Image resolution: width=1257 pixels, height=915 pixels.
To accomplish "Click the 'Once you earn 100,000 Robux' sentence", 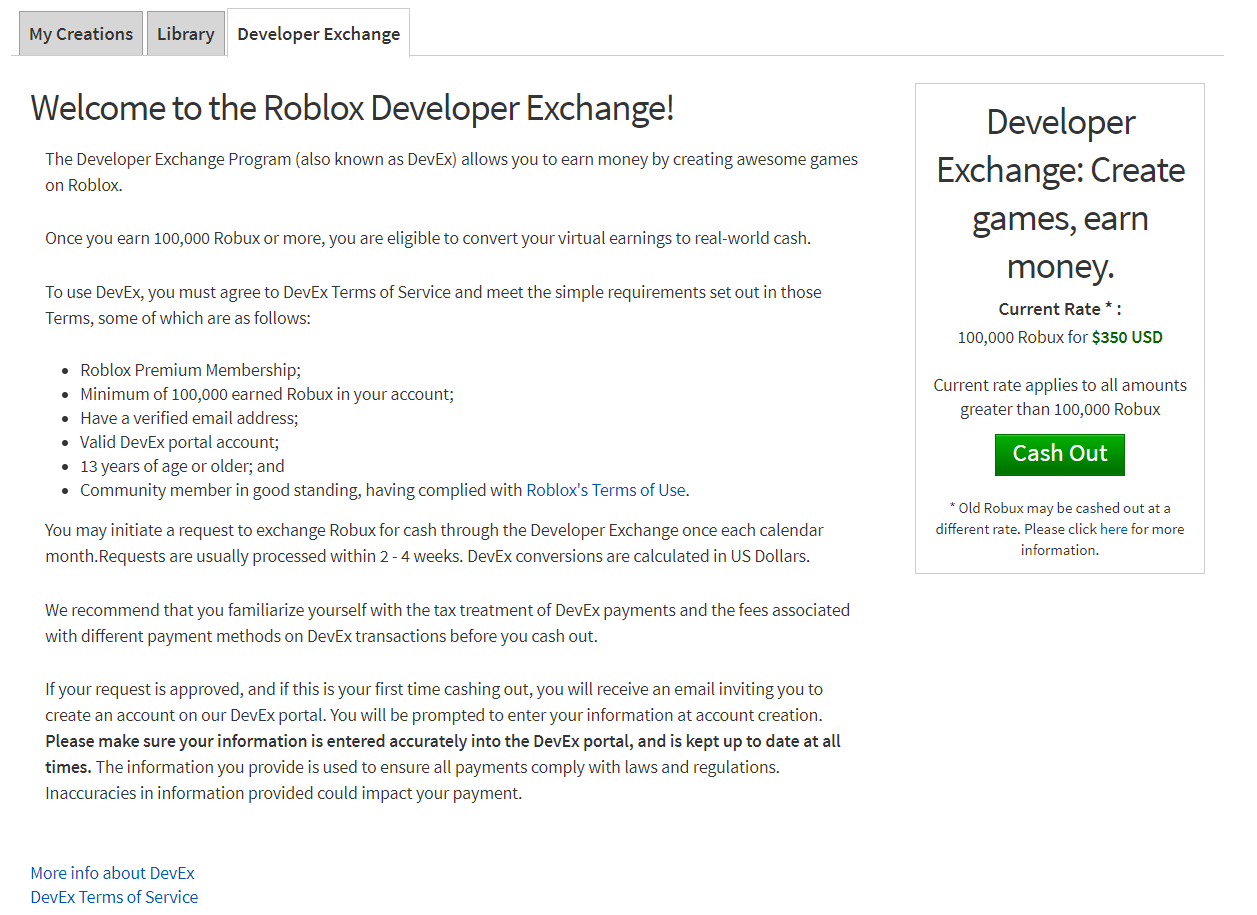I will click(x=428, y=238).
